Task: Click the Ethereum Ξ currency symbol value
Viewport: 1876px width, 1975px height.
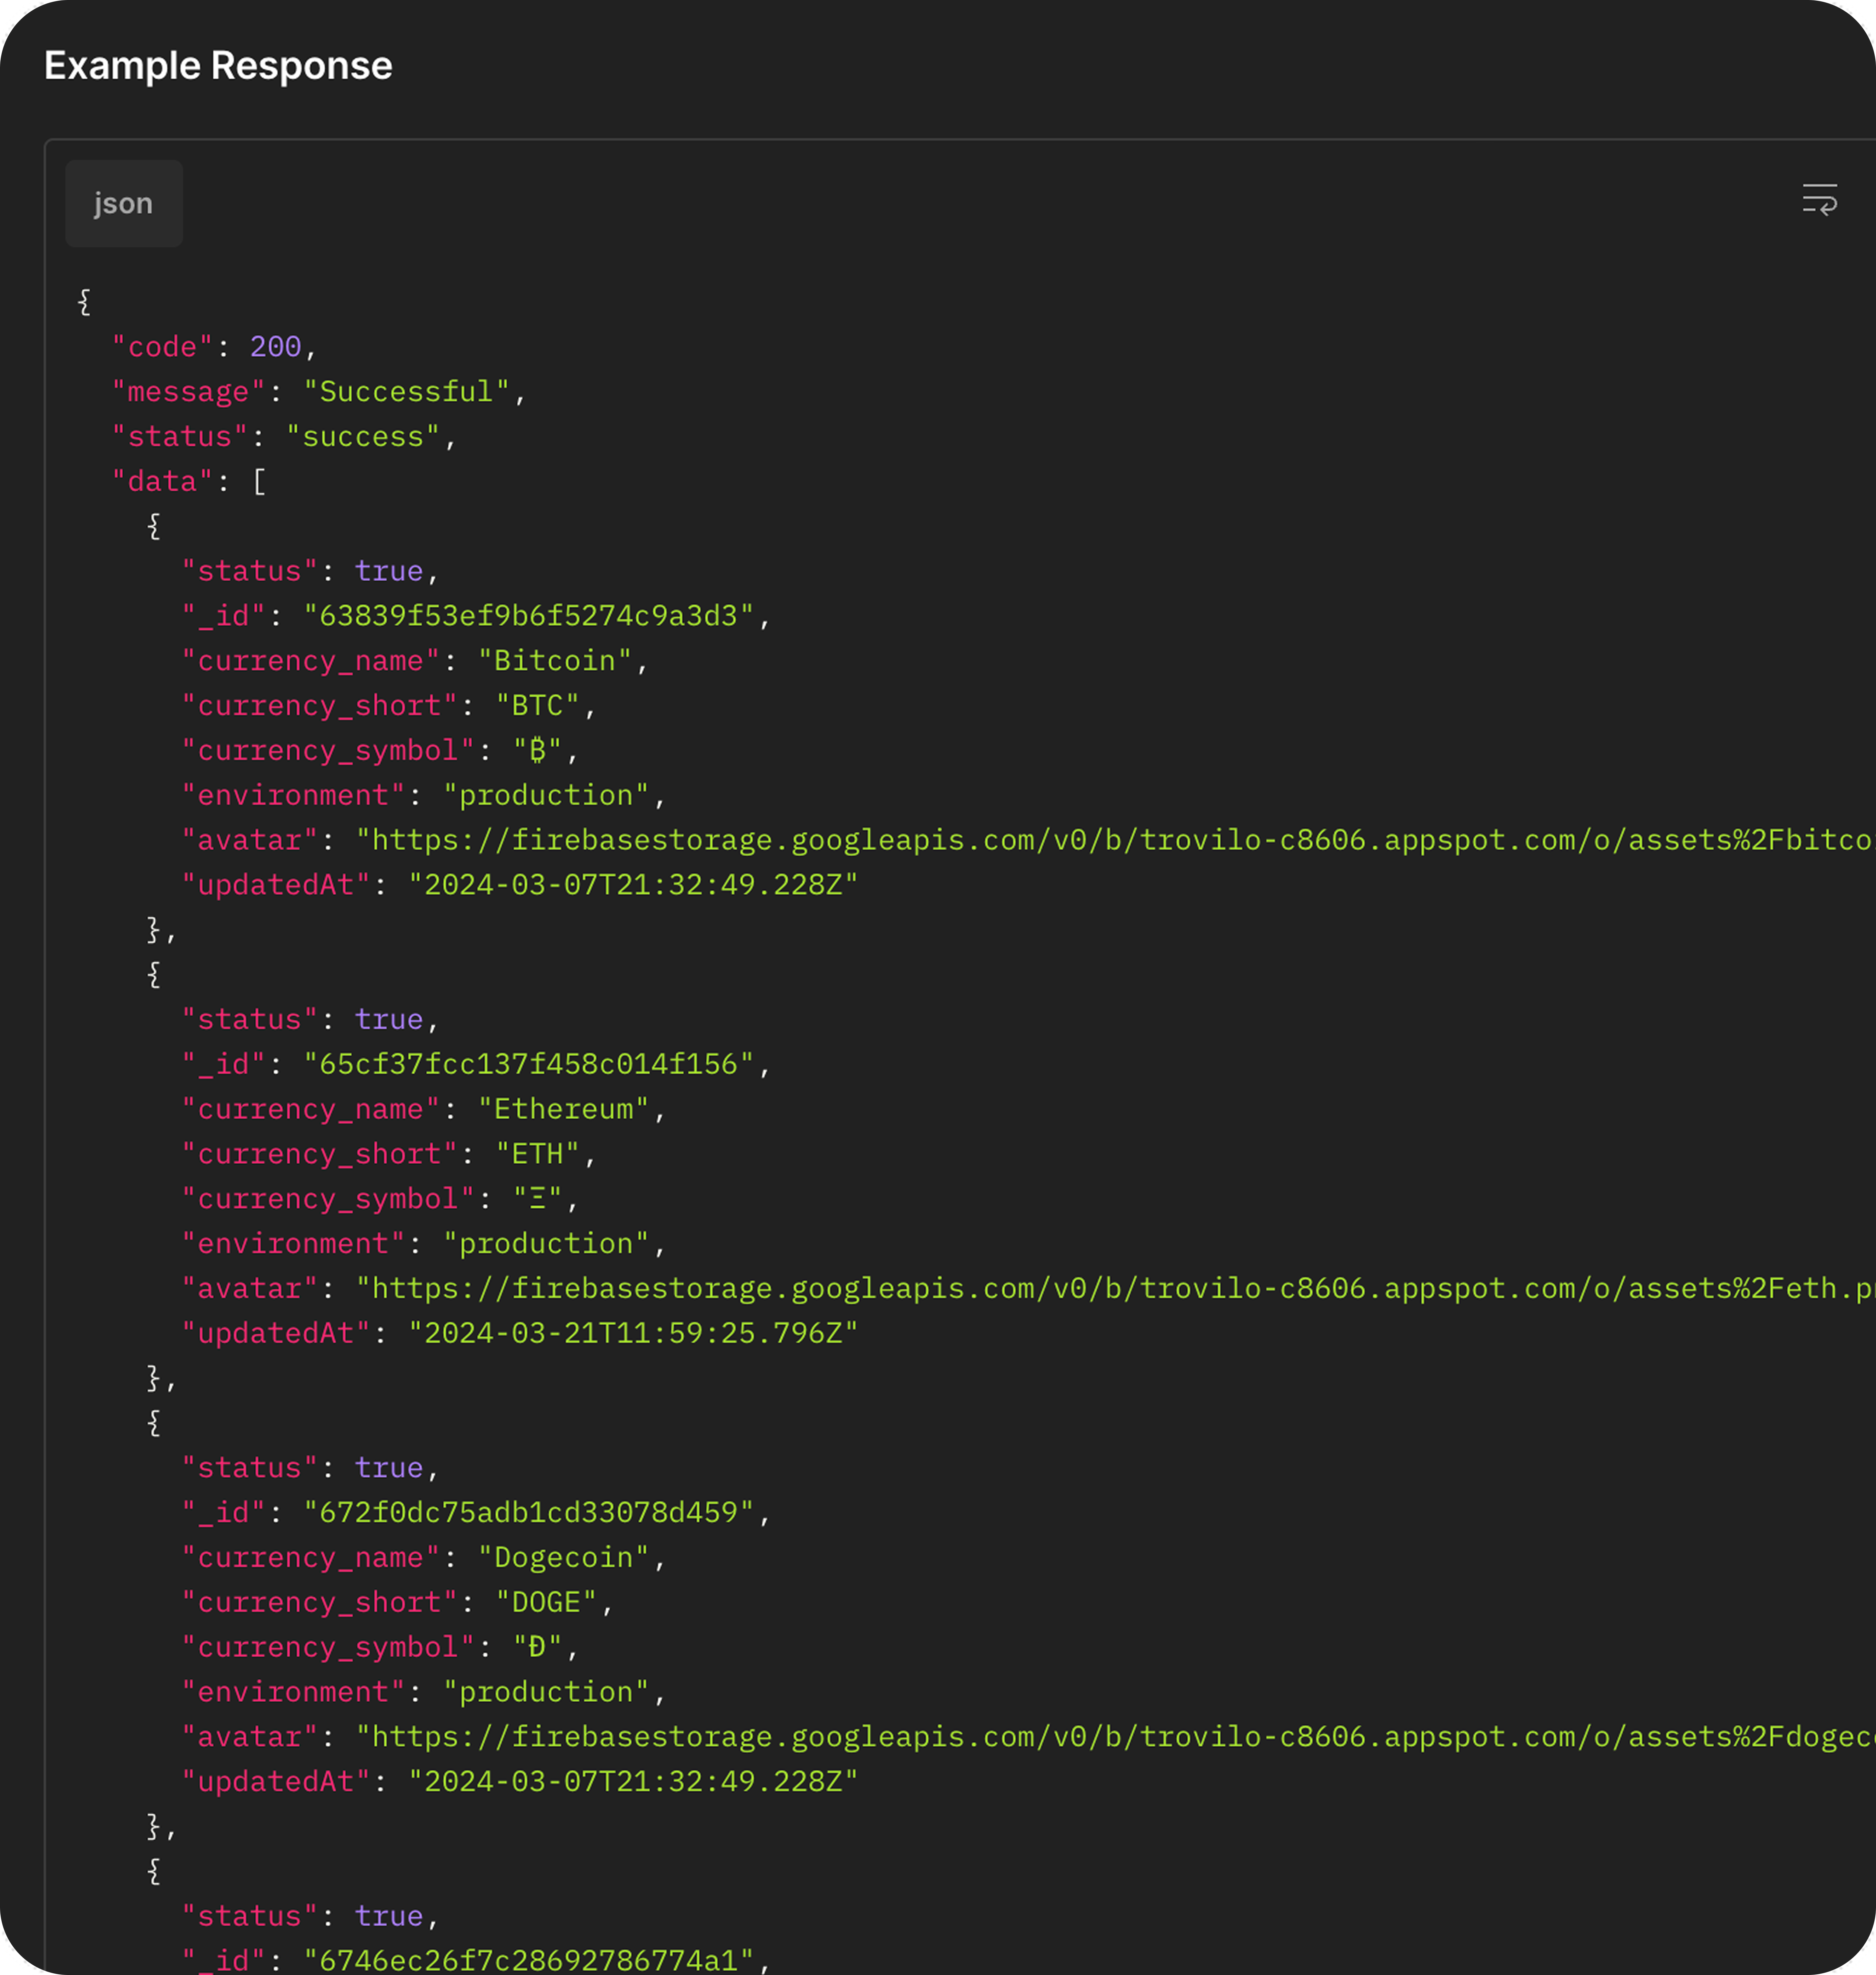Action: tap(538, 1198)
